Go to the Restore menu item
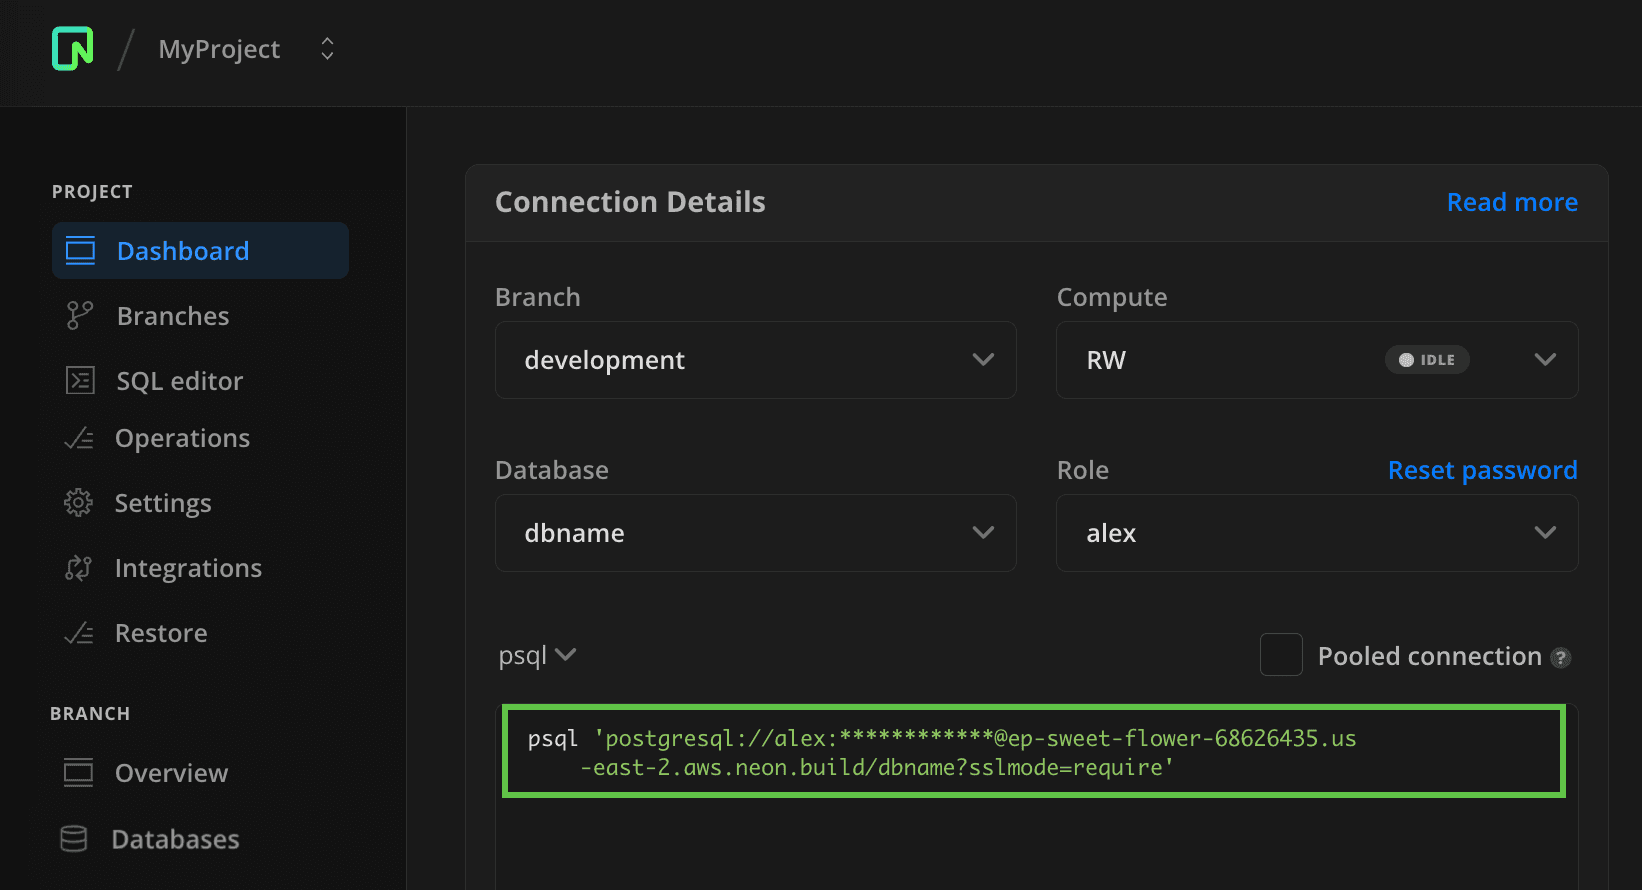 click(161, 633)
